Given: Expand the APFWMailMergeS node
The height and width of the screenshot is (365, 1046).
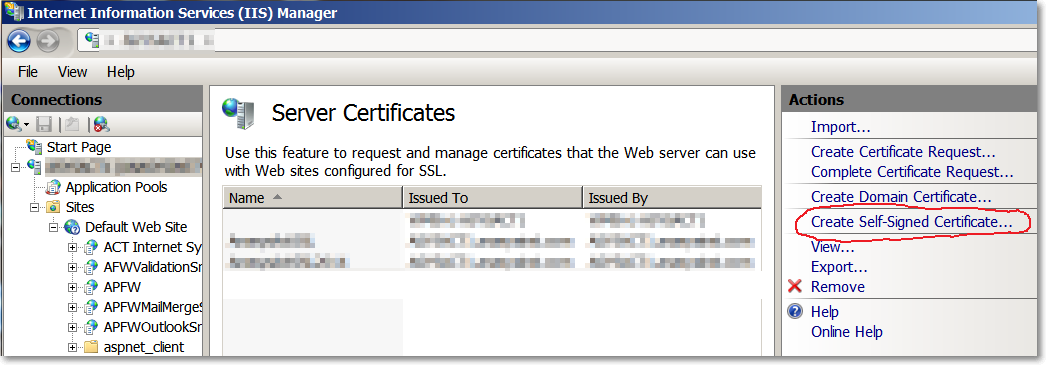Looking at the screenshot, I should pos(73,308).
